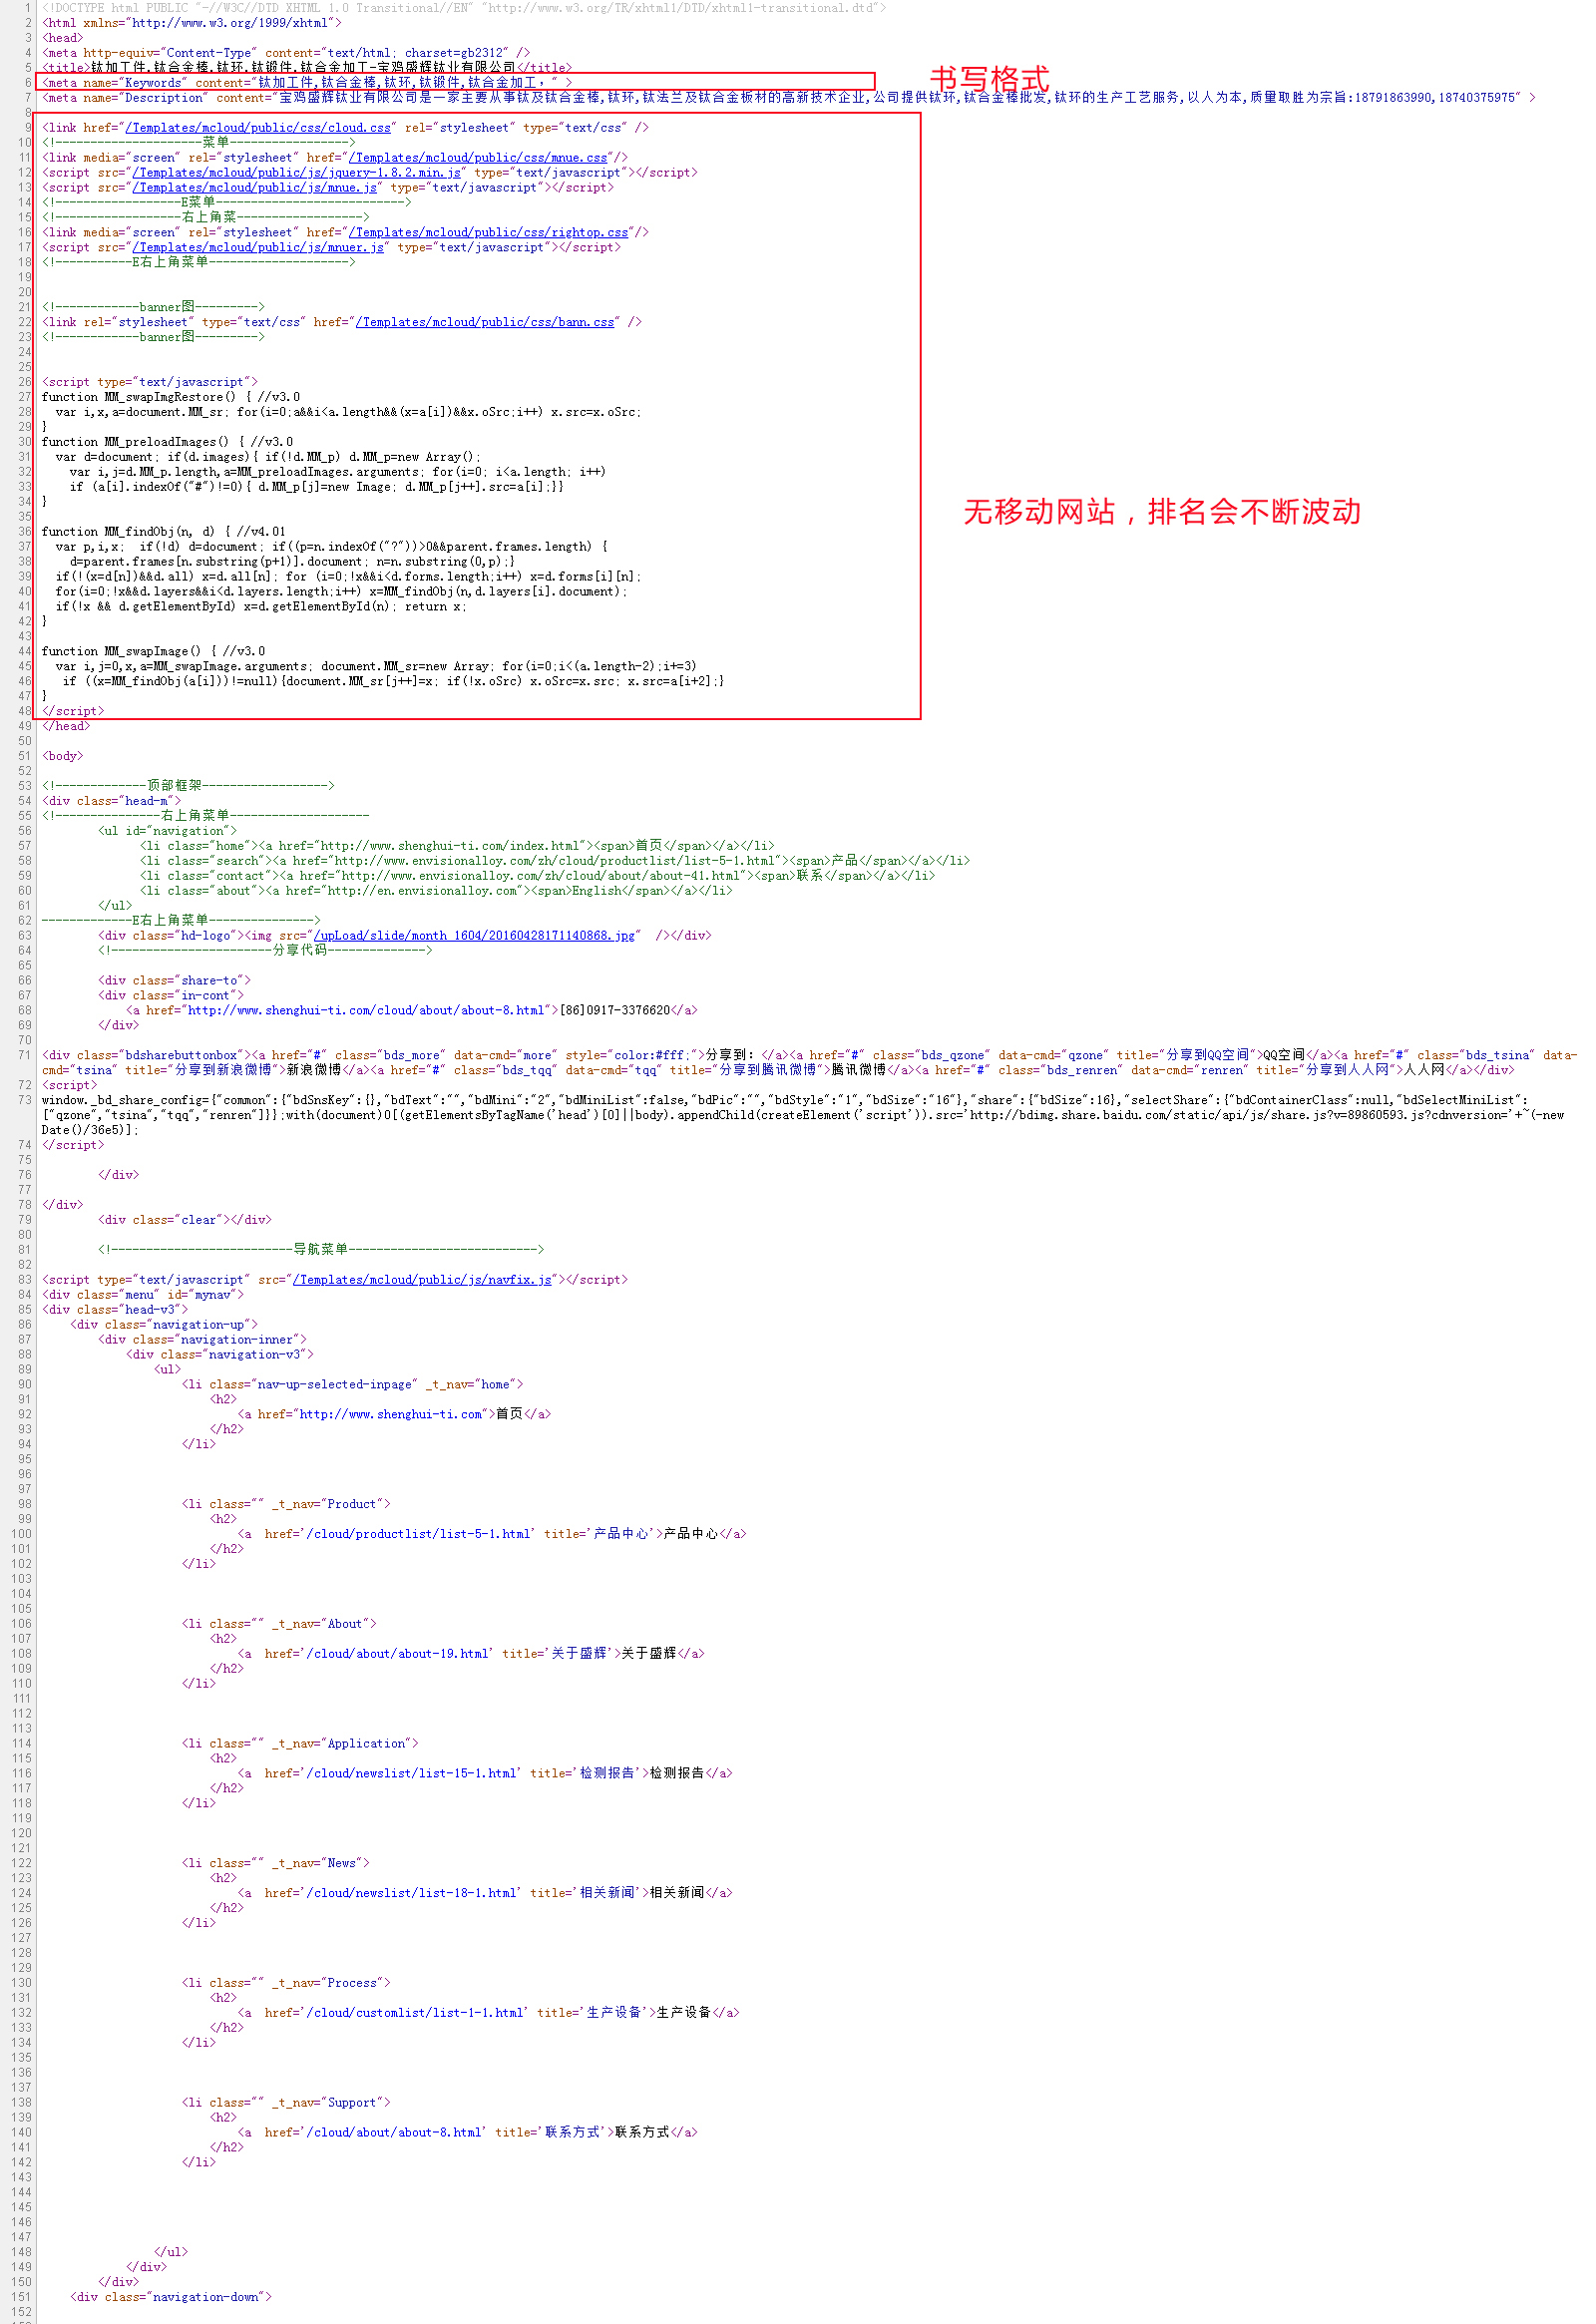Click the title tag line text
The height and width of the screenshot is (2324, 1596).
tap(307, 68)
